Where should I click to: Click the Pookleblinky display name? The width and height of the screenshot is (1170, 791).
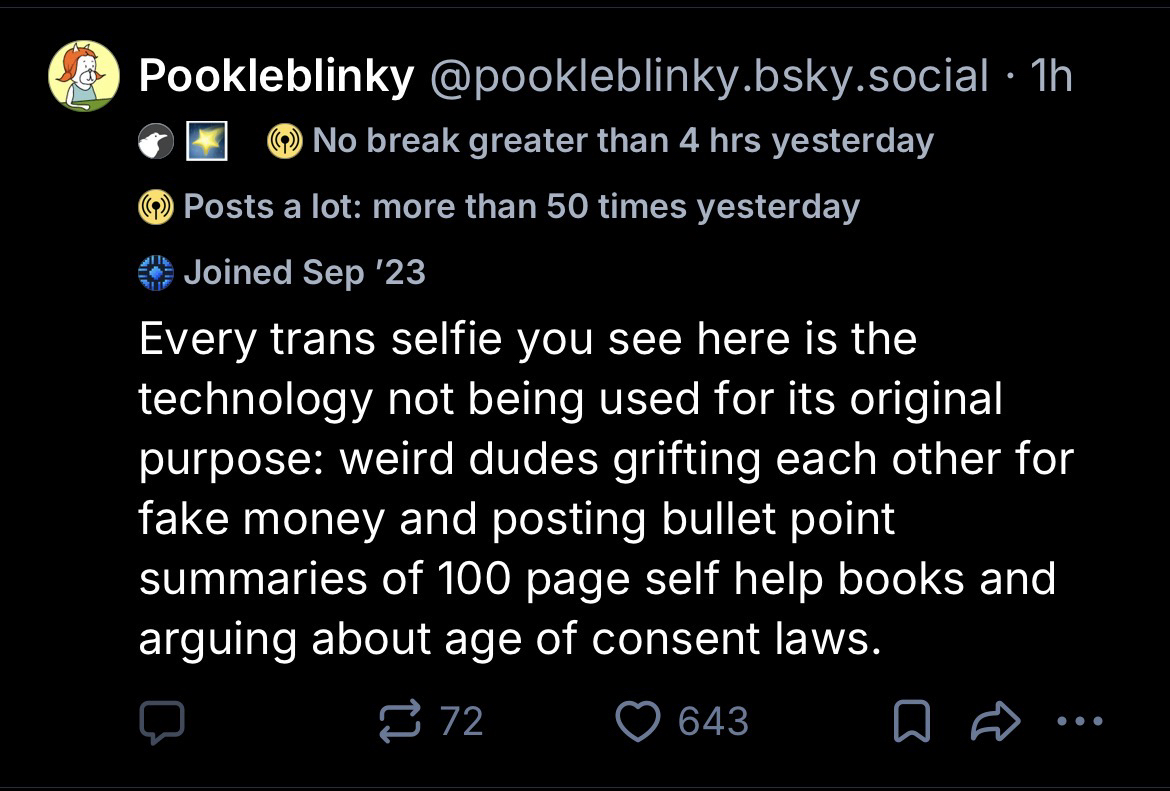275,76
